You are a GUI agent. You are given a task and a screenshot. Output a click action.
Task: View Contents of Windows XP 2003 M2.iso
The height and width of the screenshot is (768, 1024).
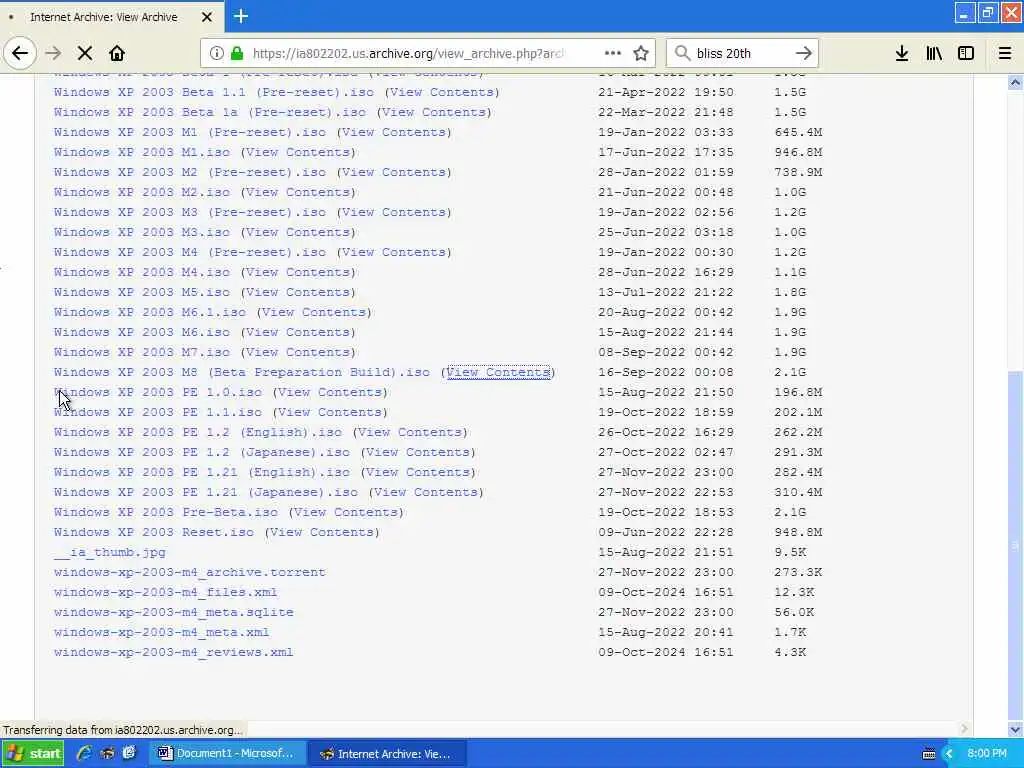pyautogui.click(x=298, y=192)
